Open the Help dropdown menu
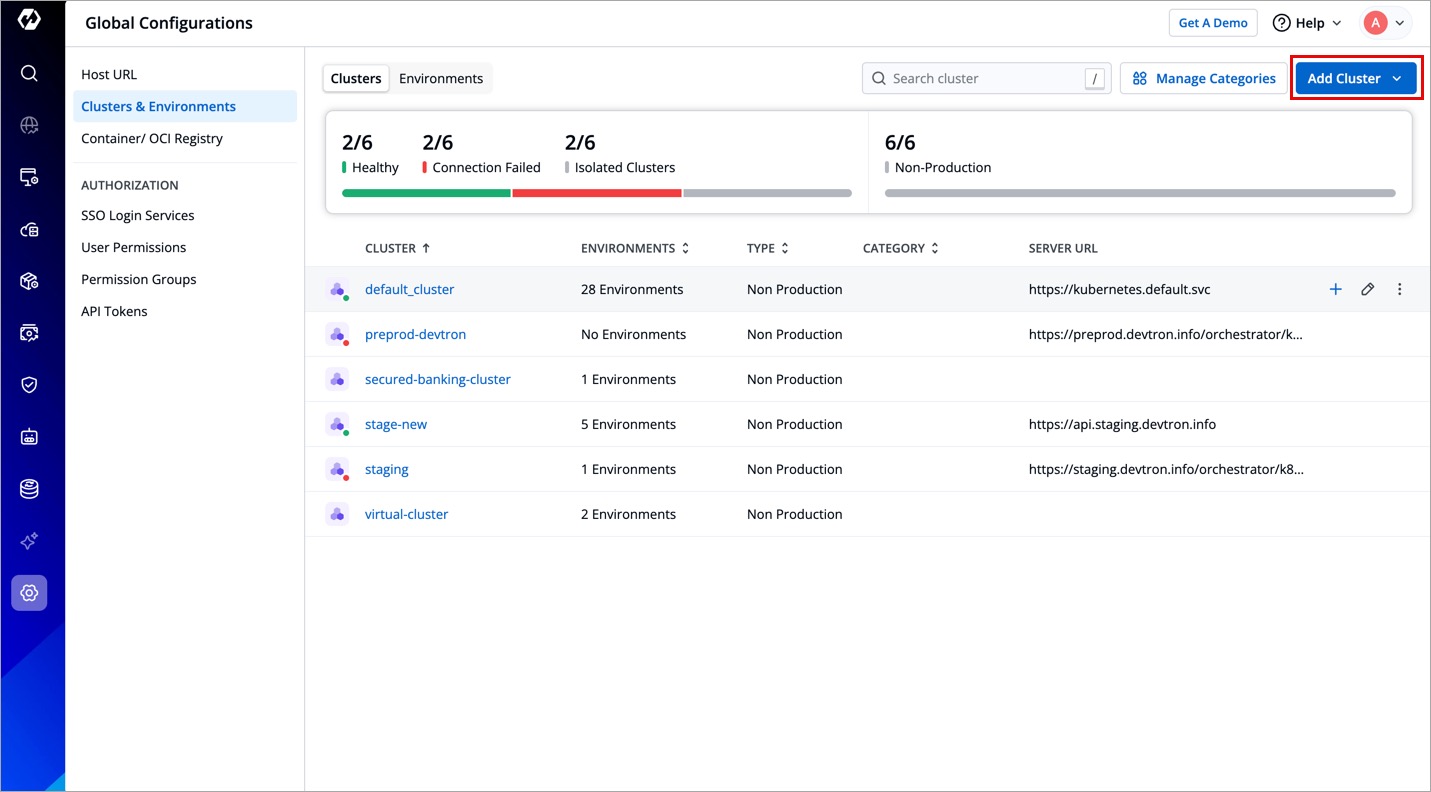Screen dimensions: 1431x792 (x=1306, y=23)
